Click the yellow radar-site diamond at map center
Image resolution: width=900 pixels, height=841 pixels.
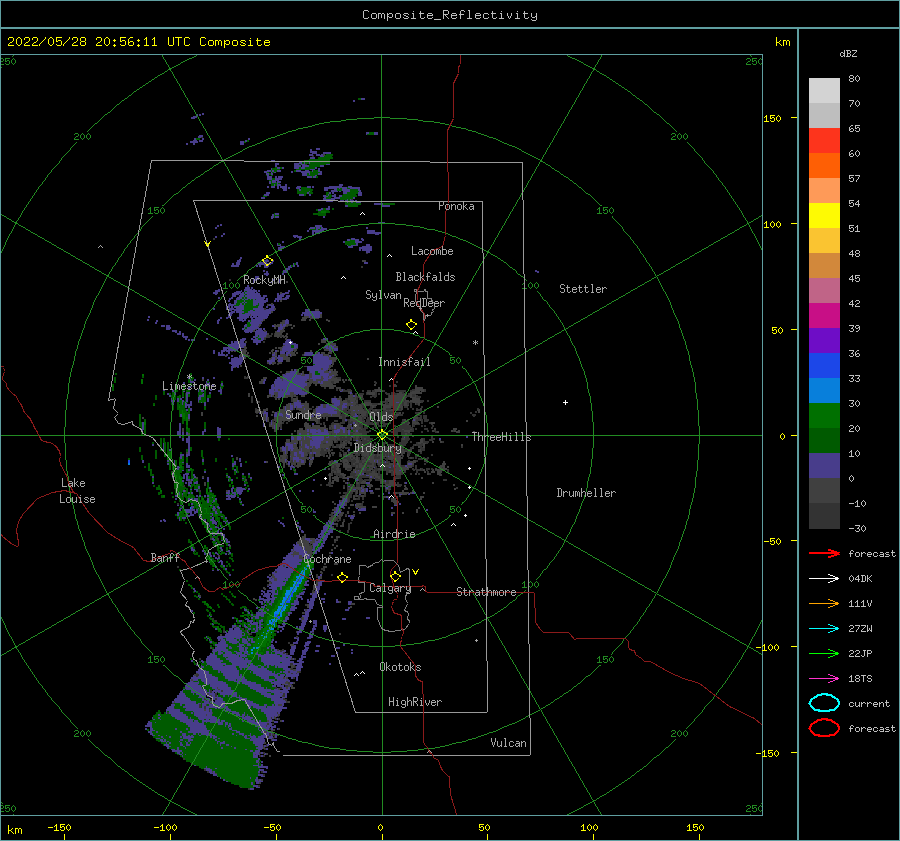382,435
